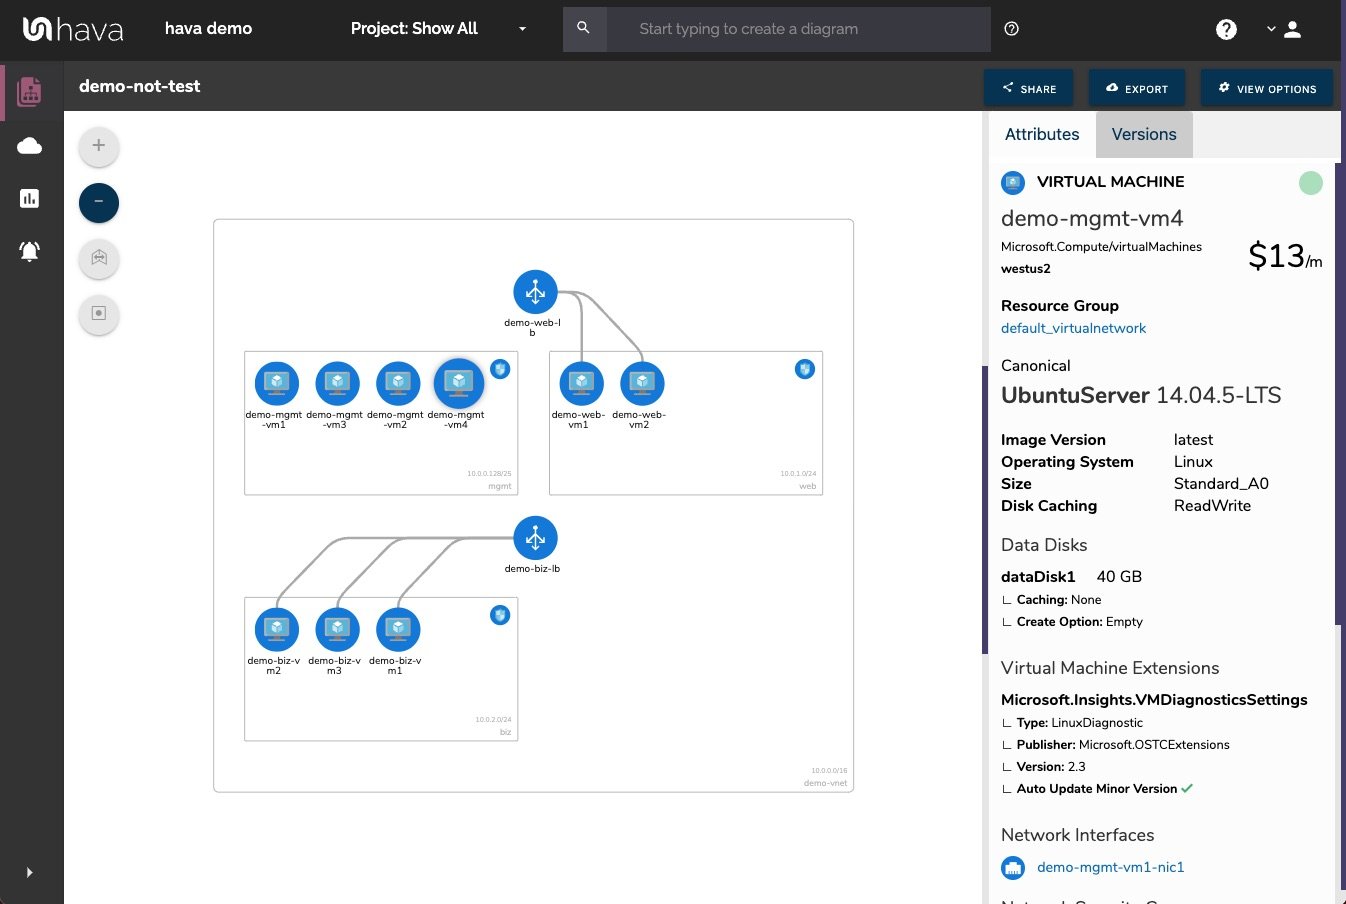Click the EXPORT button
The height and width of the screenshot is (904, 1346).
[1137, 88]
